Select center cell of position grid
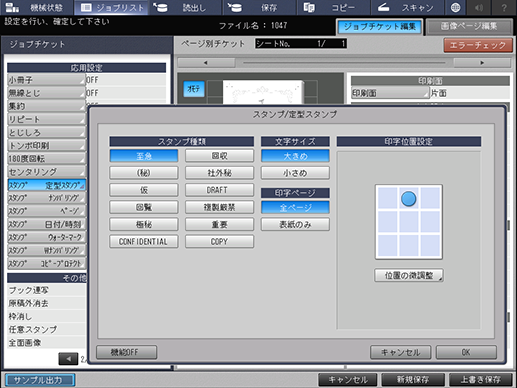 click(x=409, y=222)
